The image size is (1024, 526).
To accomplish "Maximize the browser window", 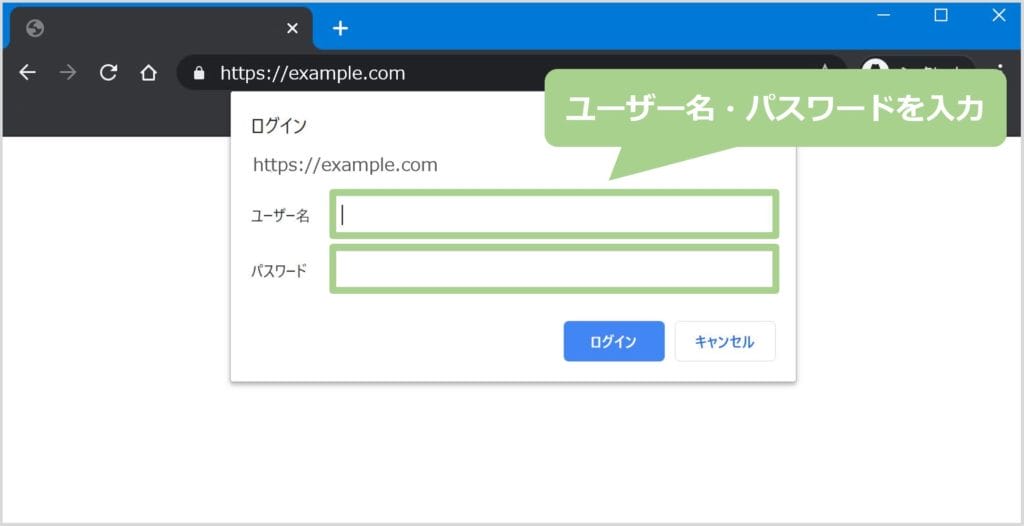I will 941,15.
